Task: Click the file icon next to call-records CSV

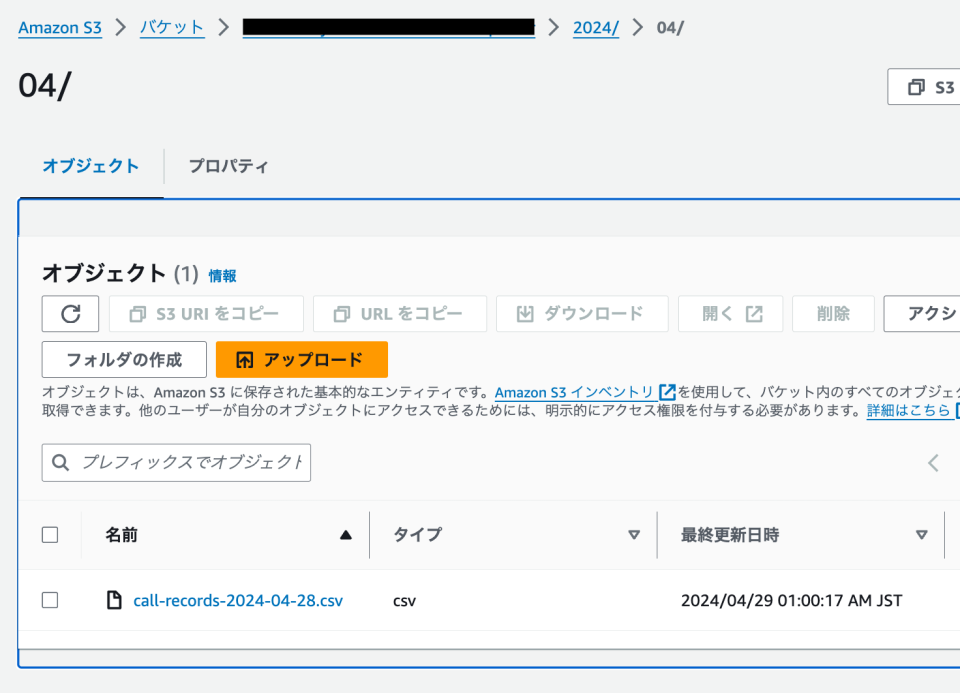Action: pos(115,600)
